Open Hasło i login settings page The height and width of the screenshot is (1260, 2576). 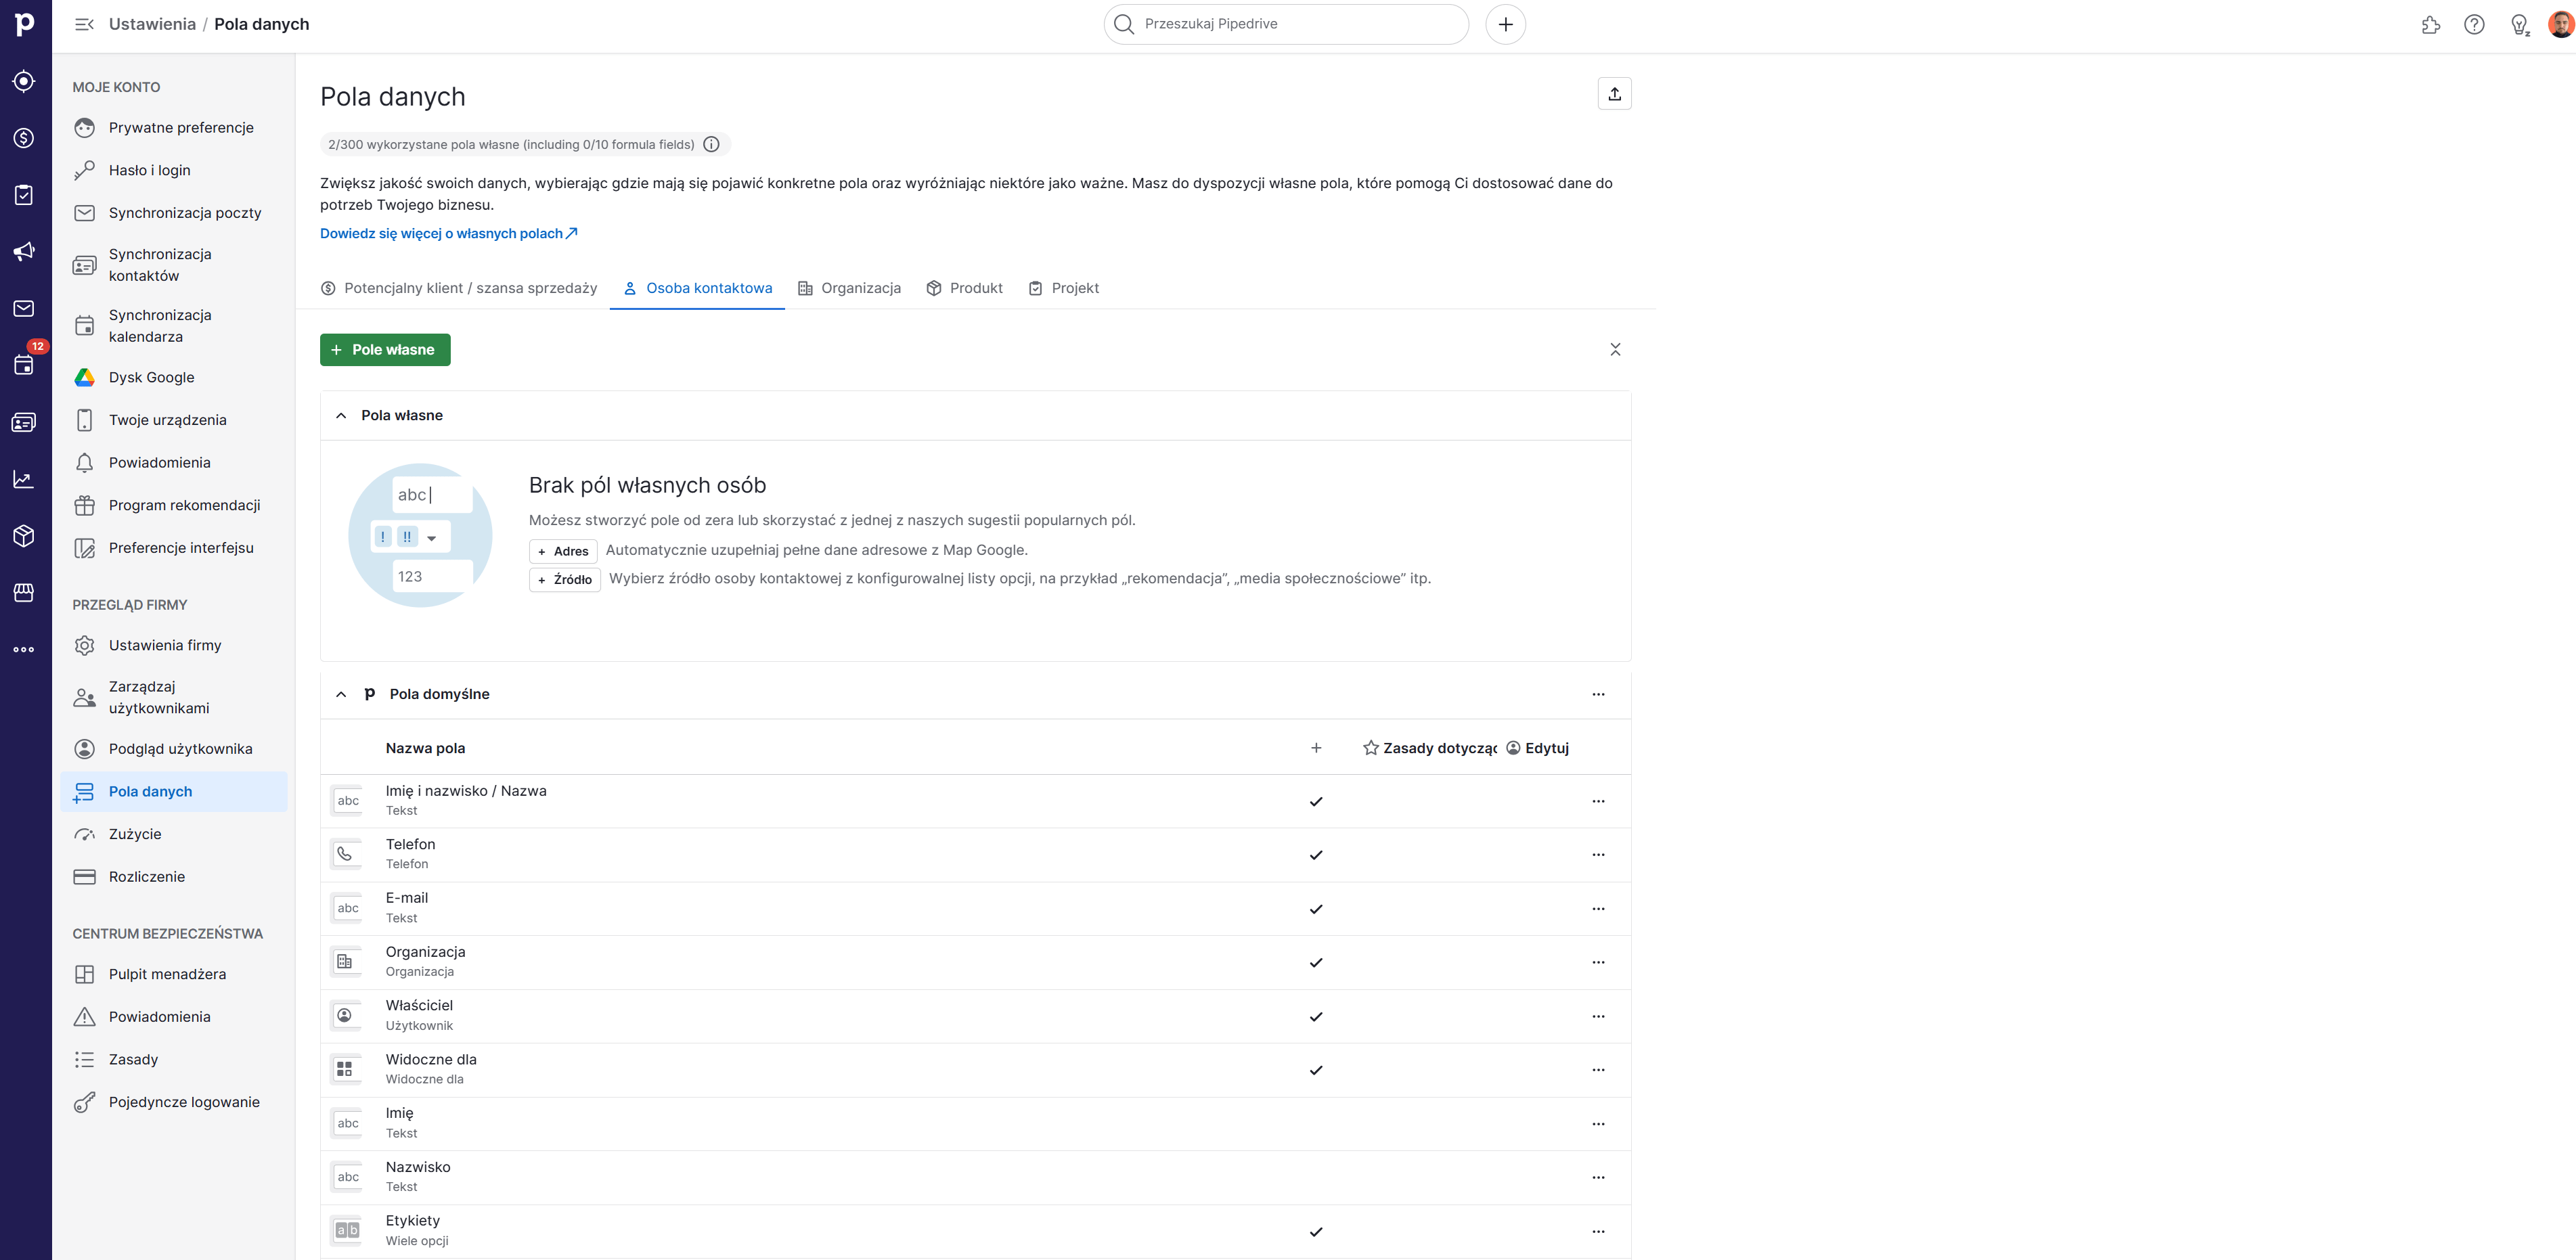click(174, 170)
